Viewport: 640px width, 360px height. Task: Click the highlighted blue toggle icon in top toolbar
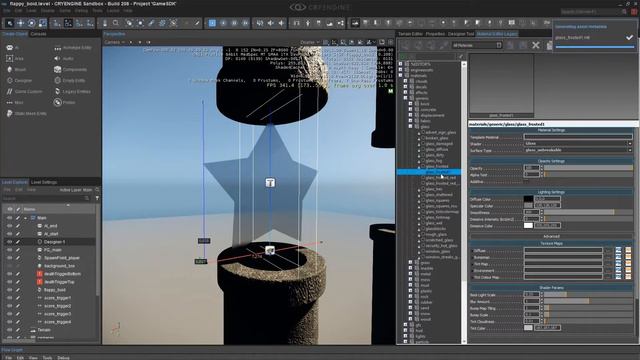212,23
